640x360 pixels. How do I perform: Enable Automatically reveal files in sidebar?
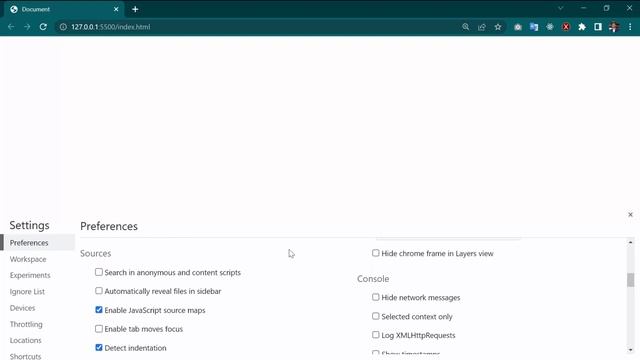pyautogui.click(x=99, y=291)
